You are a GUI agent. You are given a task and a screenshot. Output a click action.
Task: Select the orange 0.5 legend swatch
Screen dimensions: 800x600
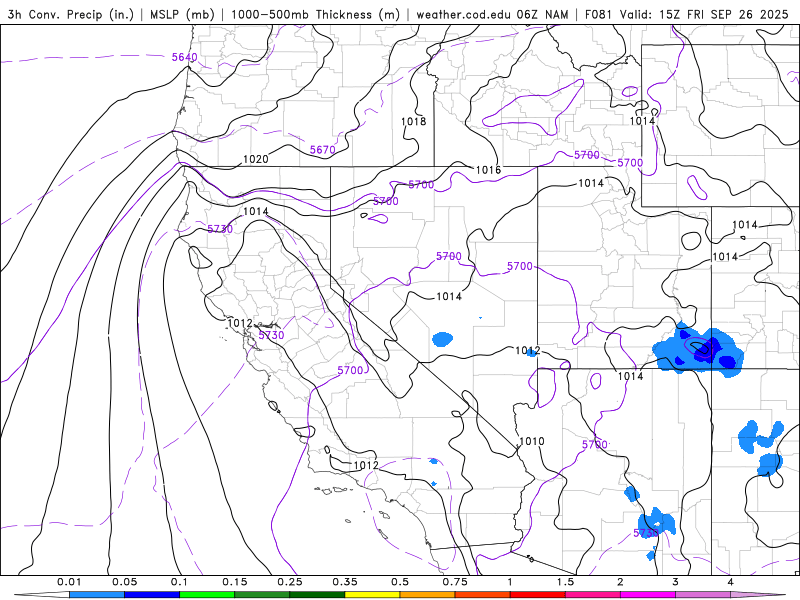coord(428,595)
